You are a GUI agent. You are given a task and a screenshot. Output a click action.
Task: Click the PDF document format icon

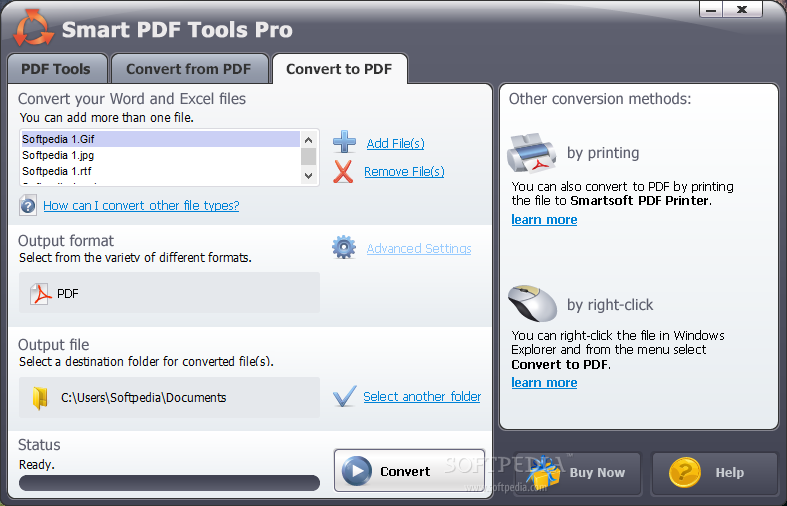click(40, 294)
